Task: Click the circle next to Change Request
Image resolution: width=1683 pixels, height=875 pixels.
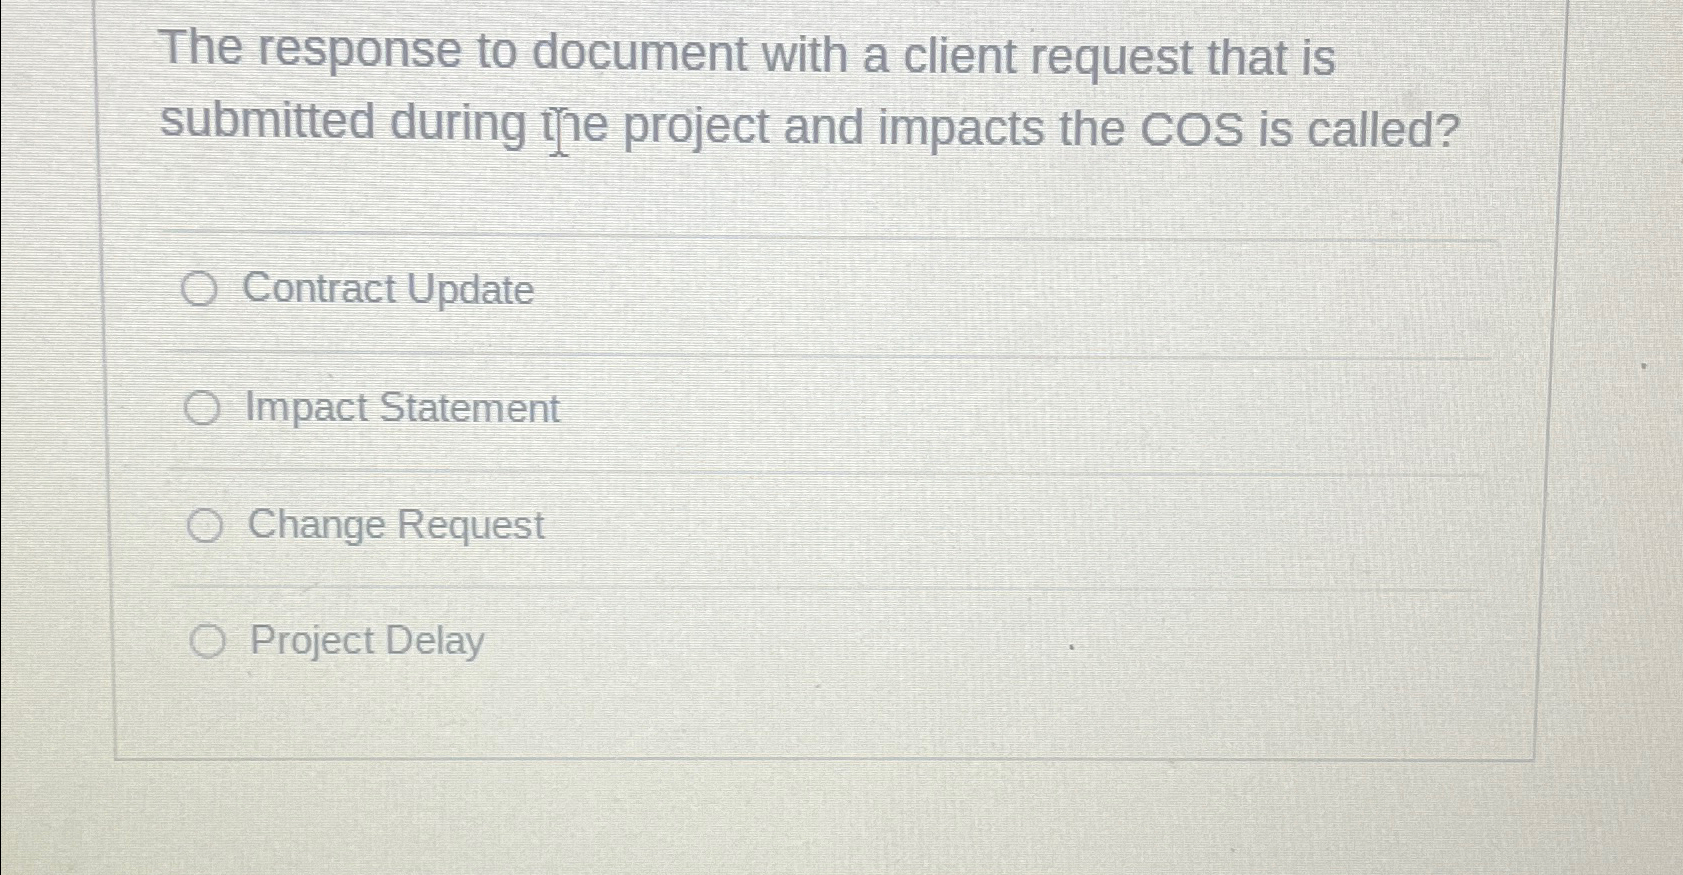Action: coord(203,524)
